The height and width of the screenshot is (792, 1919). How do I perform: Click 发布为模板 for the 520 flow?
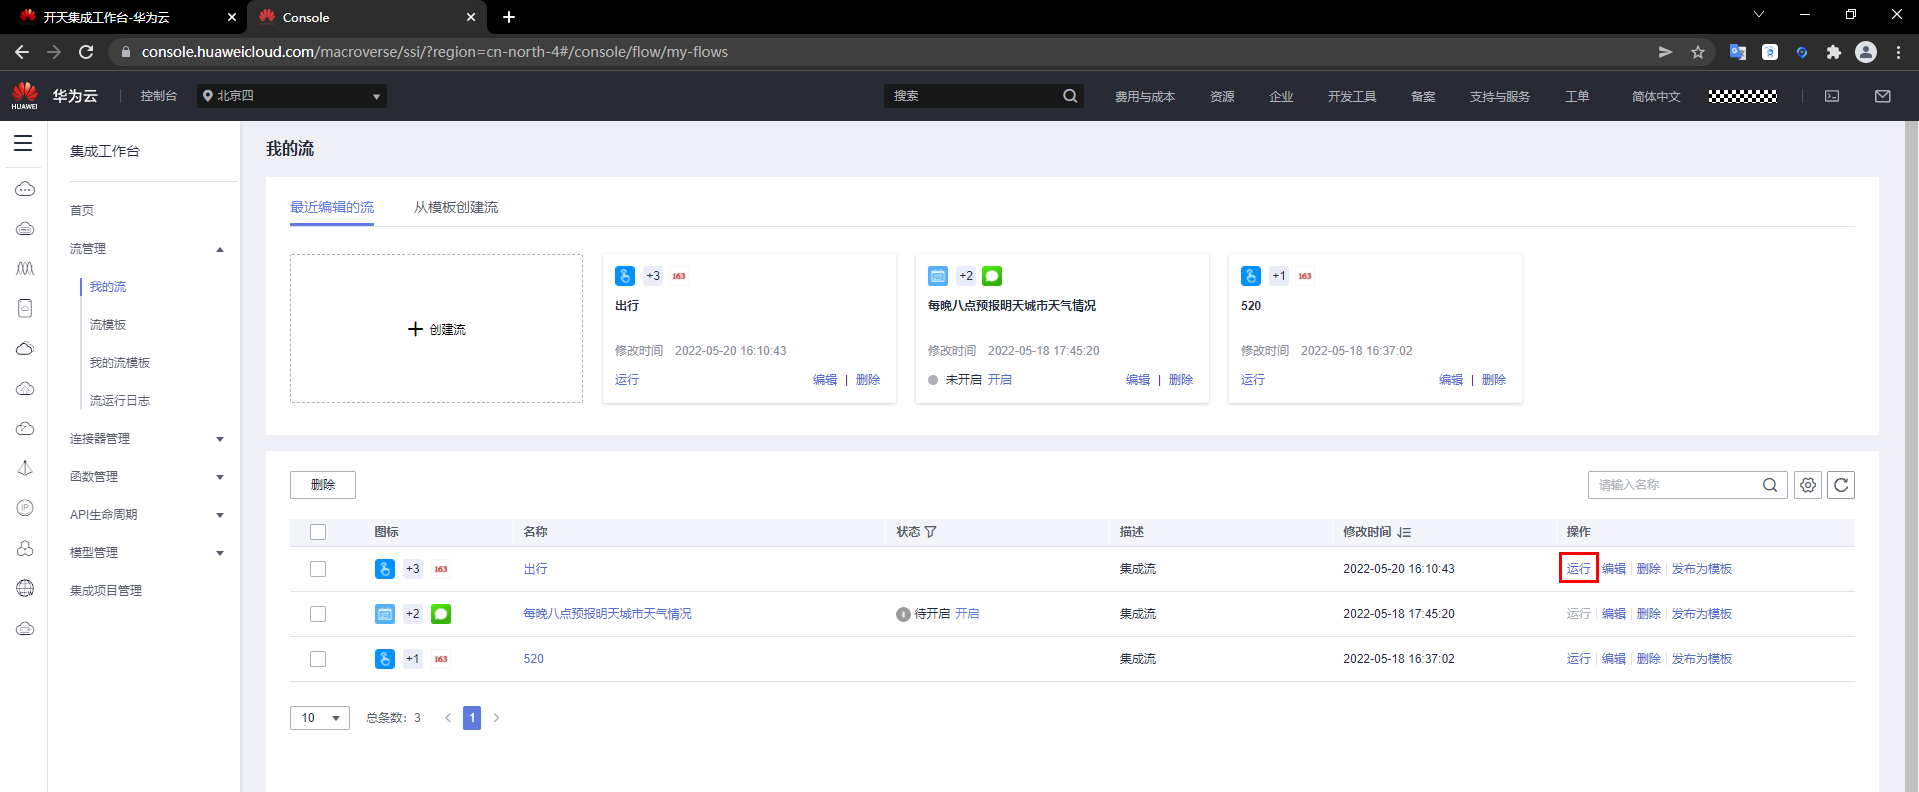click(1702, 659)
